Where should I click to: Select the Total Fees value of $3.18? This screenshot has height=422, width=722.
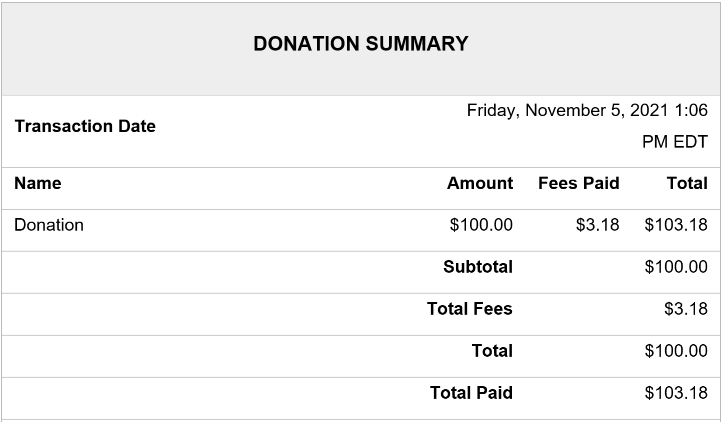pos(685,309)
